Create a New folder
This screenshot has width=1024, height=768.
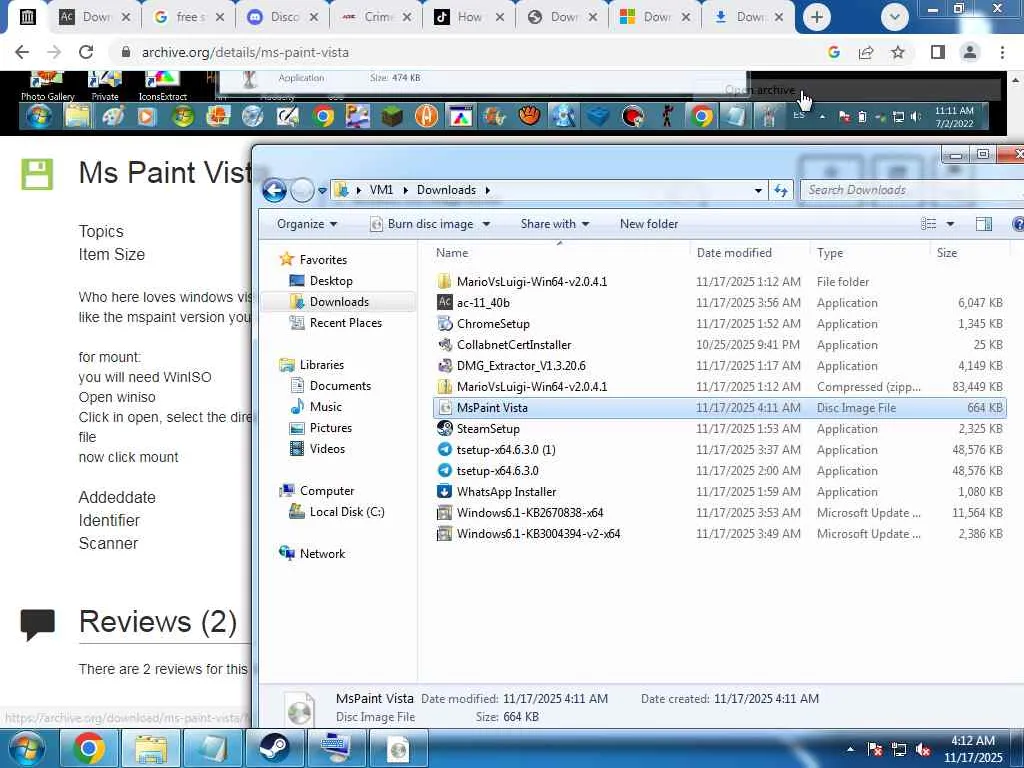click(648, 224)
